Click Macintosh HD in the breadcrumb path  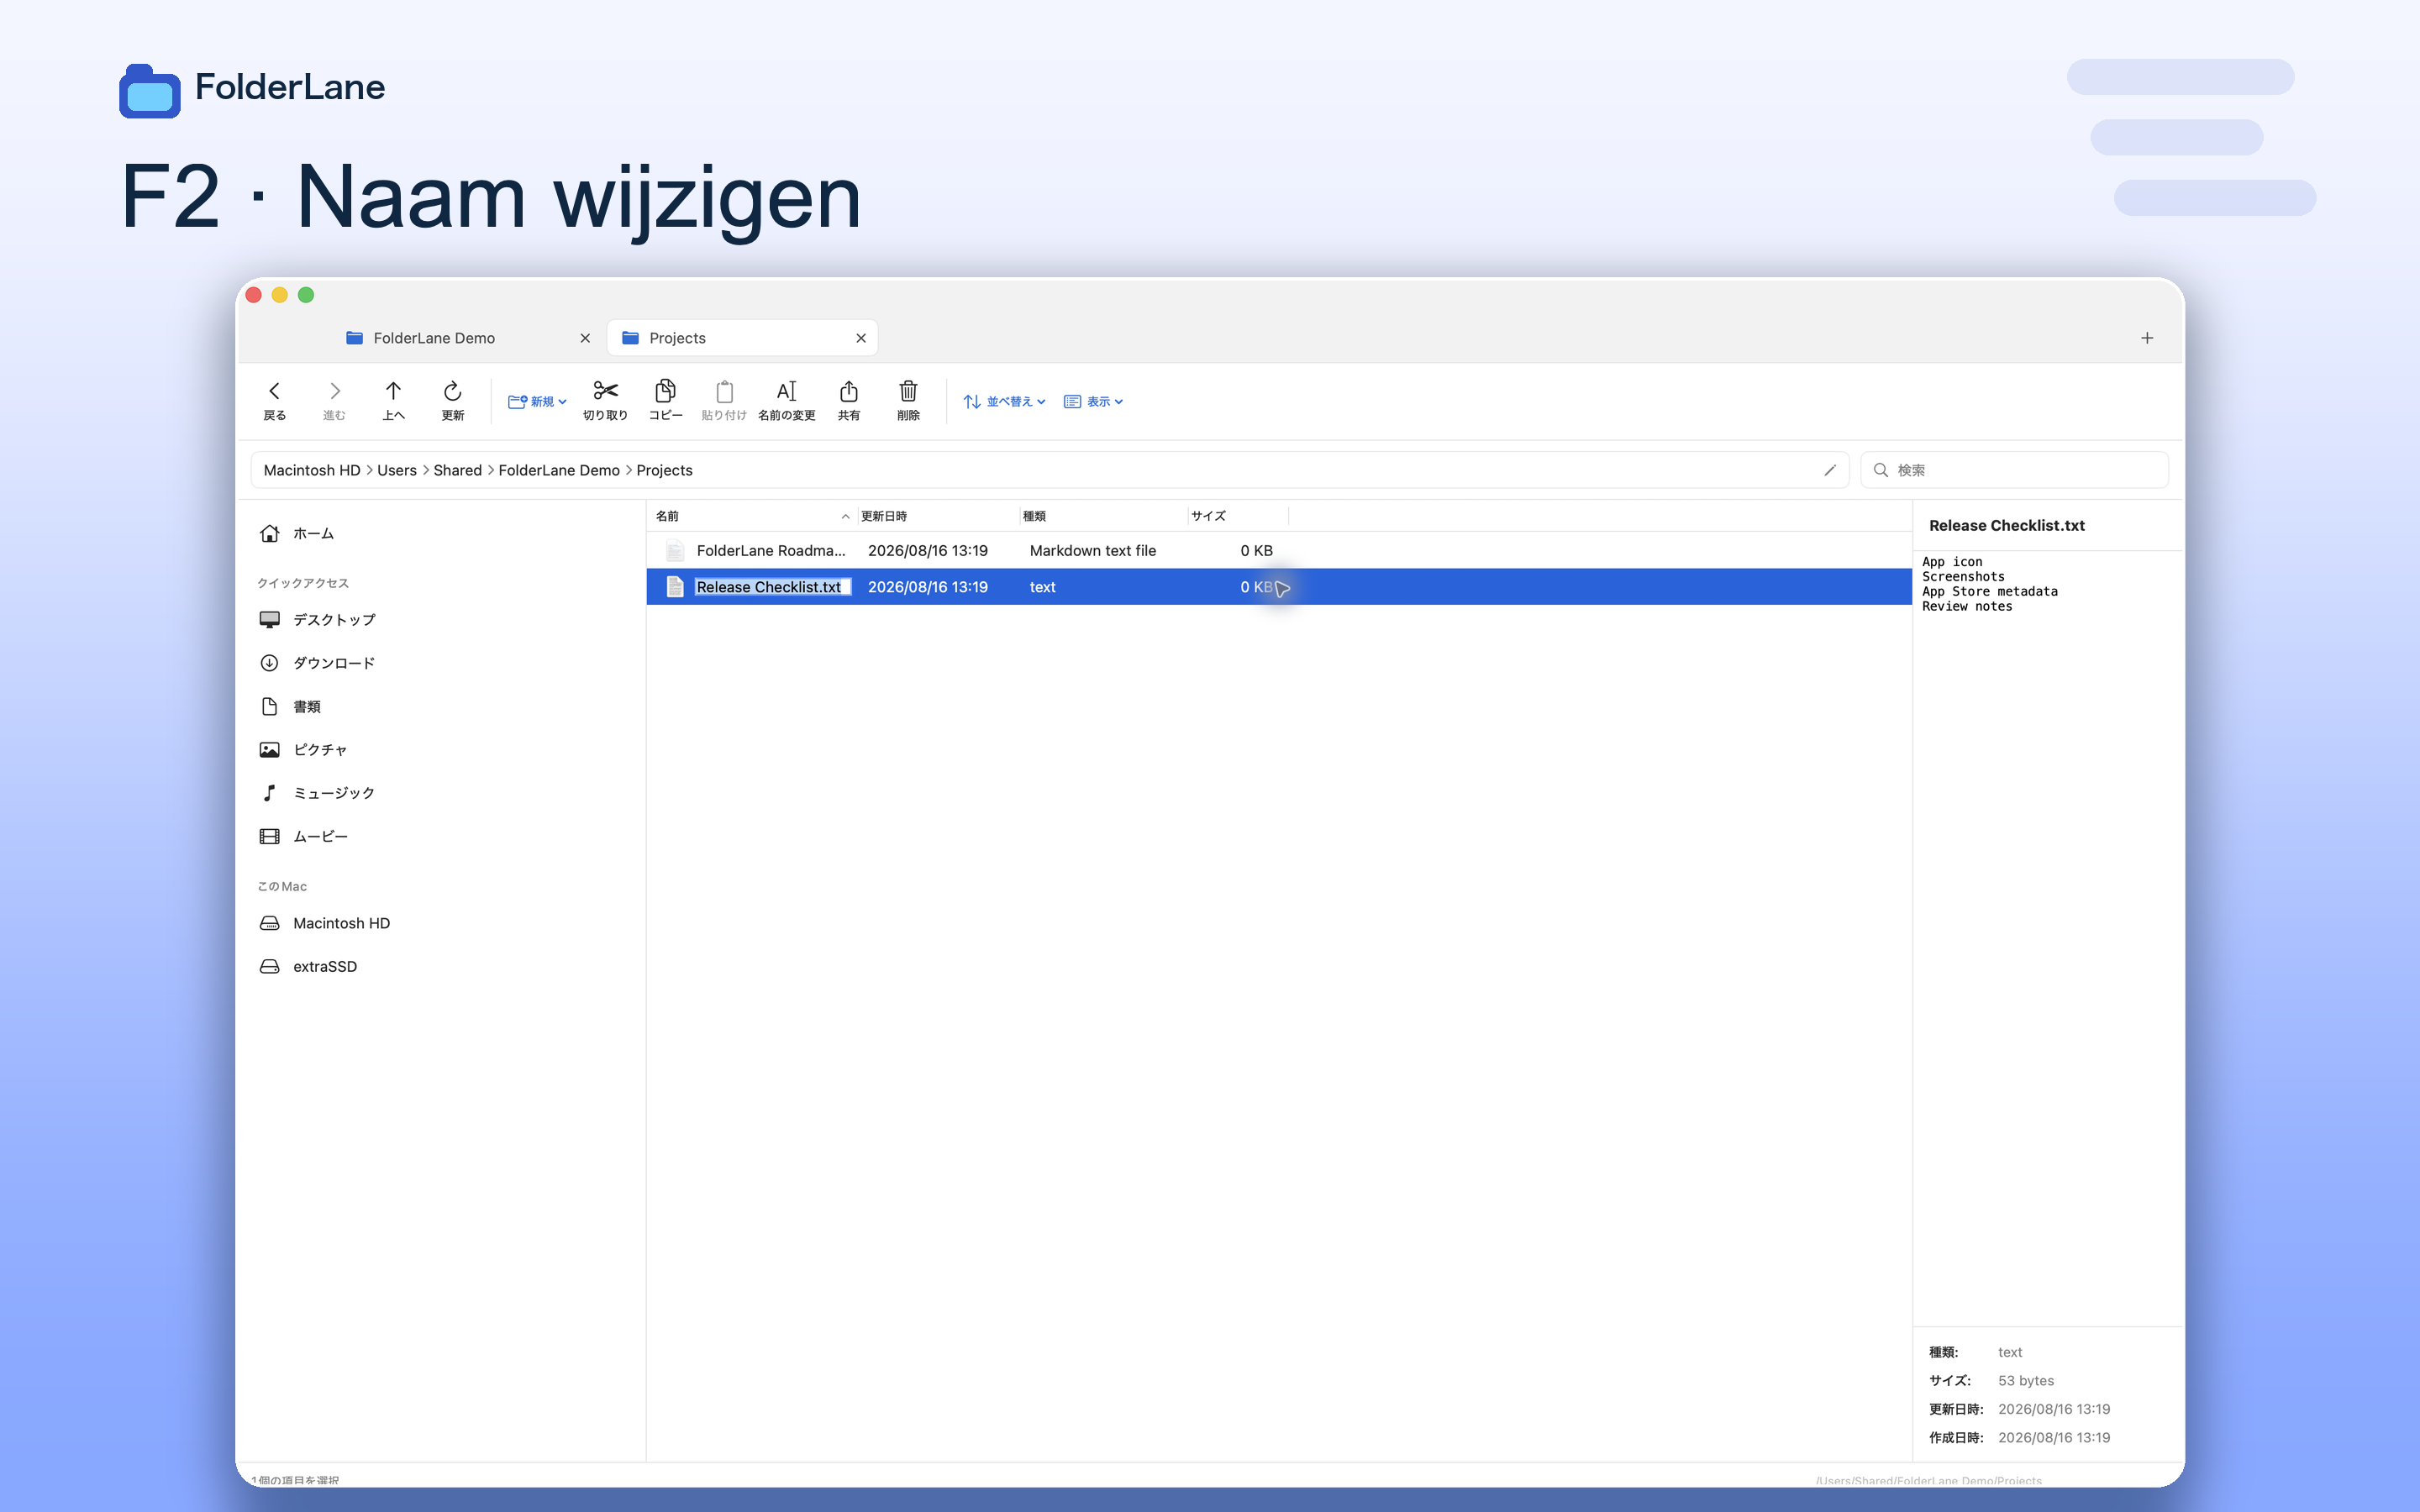(312, 470)
